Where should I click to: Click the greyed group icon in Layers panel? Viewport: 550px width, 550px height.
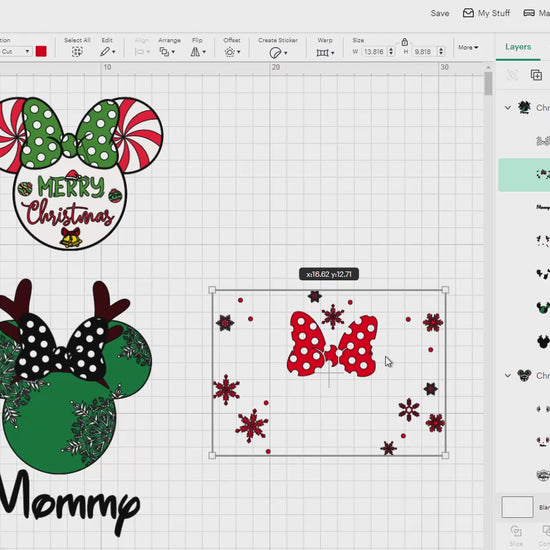pyautogui.click(x=512, y=75)
